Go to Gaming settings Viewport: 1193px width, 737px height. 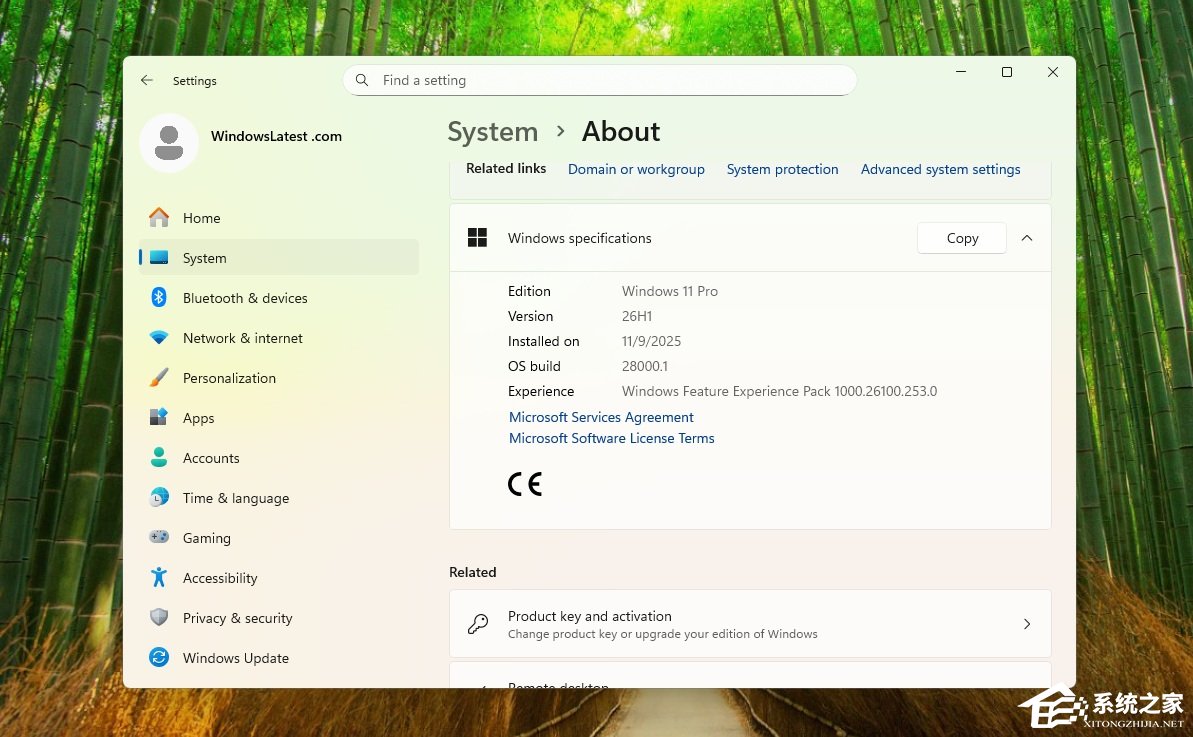(x=278, y=538)
